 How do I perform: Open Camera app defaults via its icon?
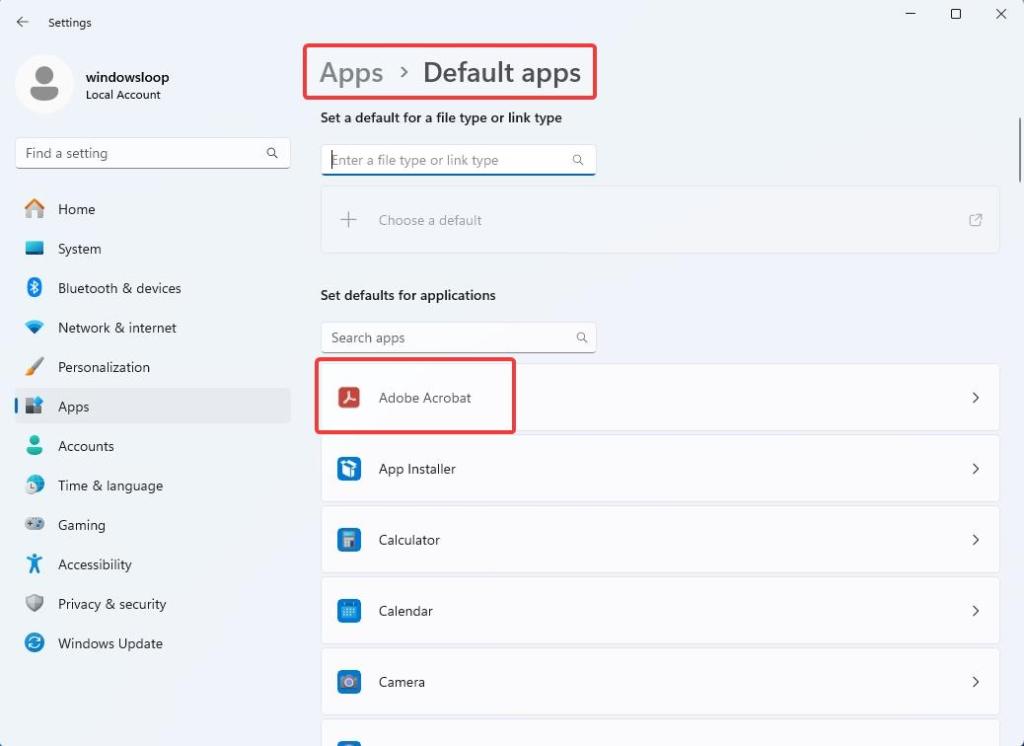point(349,681)
